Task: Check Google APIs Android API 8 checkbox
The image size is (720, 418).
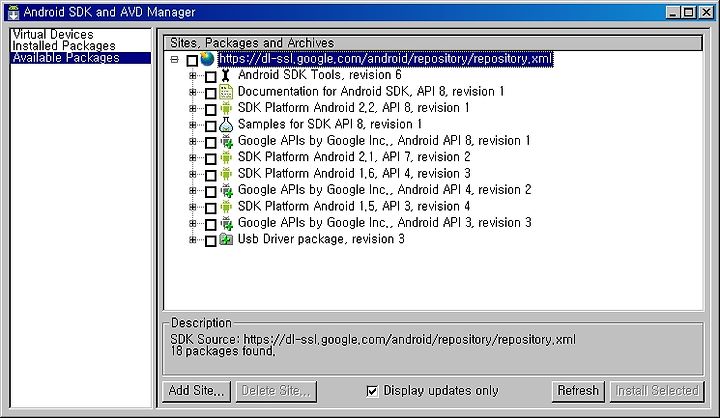Action: coord(211,142)
